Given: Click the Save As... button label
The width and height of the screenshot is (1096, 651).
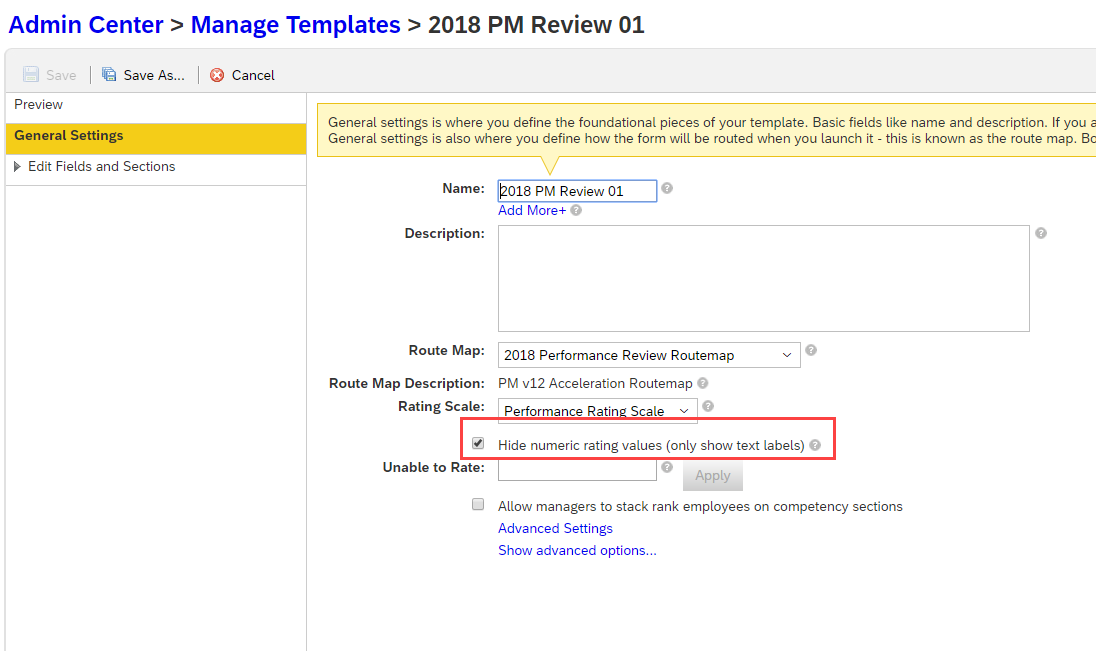Looking at the screenshot, I should 154,75.
